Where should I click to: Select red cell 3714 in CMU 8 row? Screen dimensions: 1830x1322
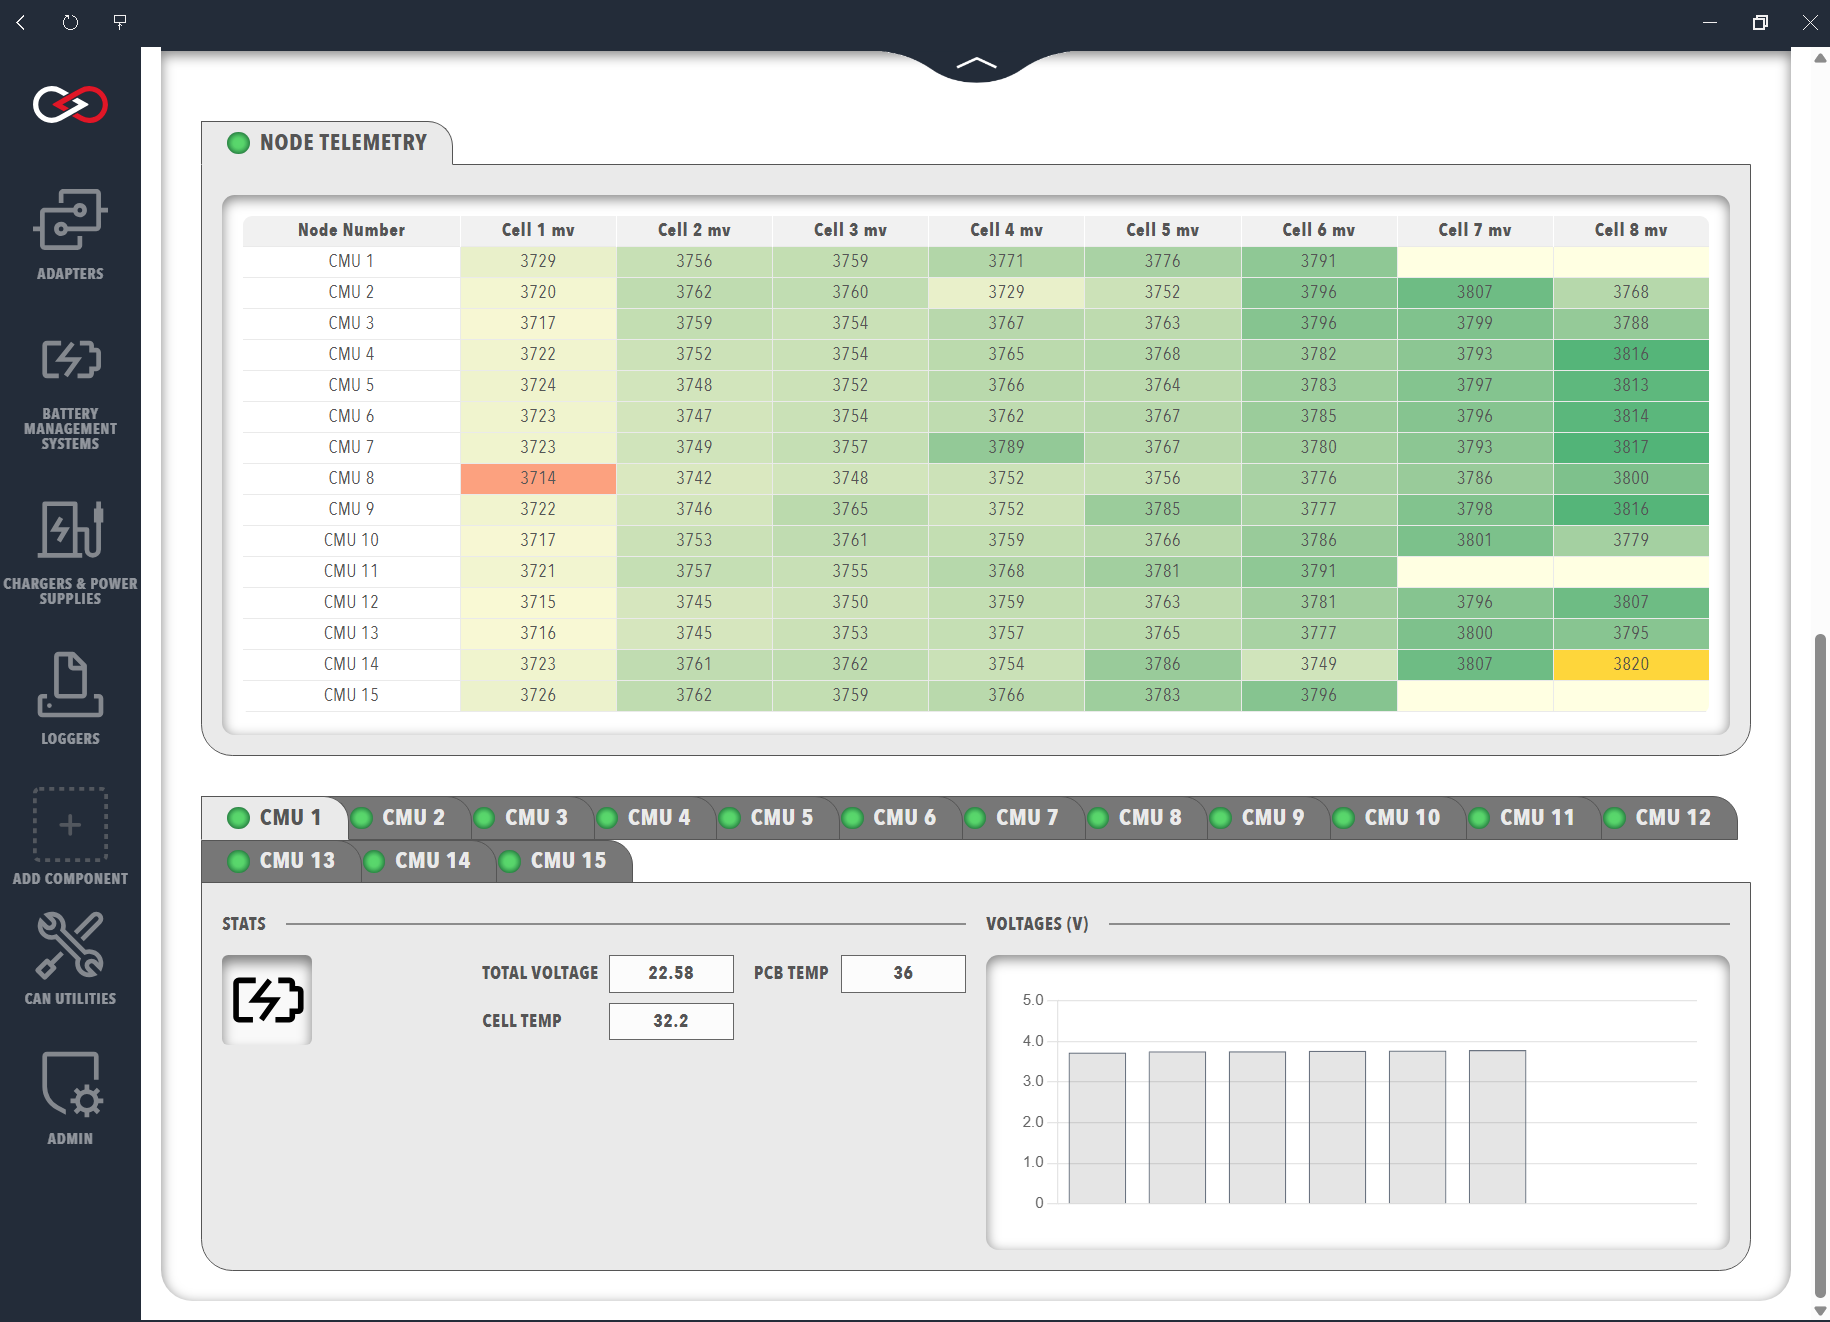tap(538, 478)
